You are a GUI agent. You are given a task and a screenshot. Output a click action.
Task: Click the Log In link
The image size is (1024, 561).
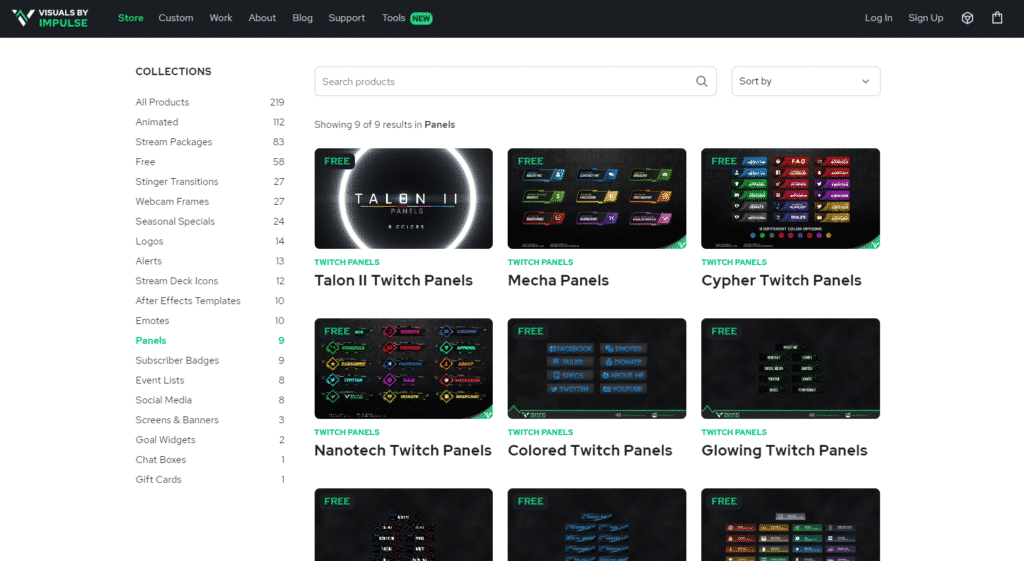pyautogui.click(x=878, y=18)
